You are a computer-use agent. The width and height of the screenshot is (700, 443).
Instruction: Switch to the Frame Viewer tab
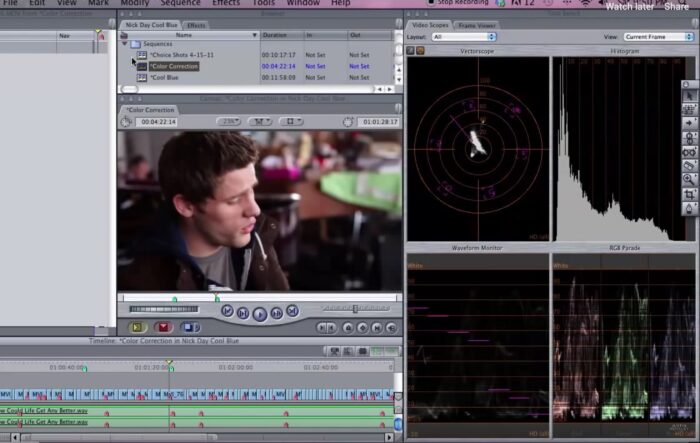click(477, 25)
